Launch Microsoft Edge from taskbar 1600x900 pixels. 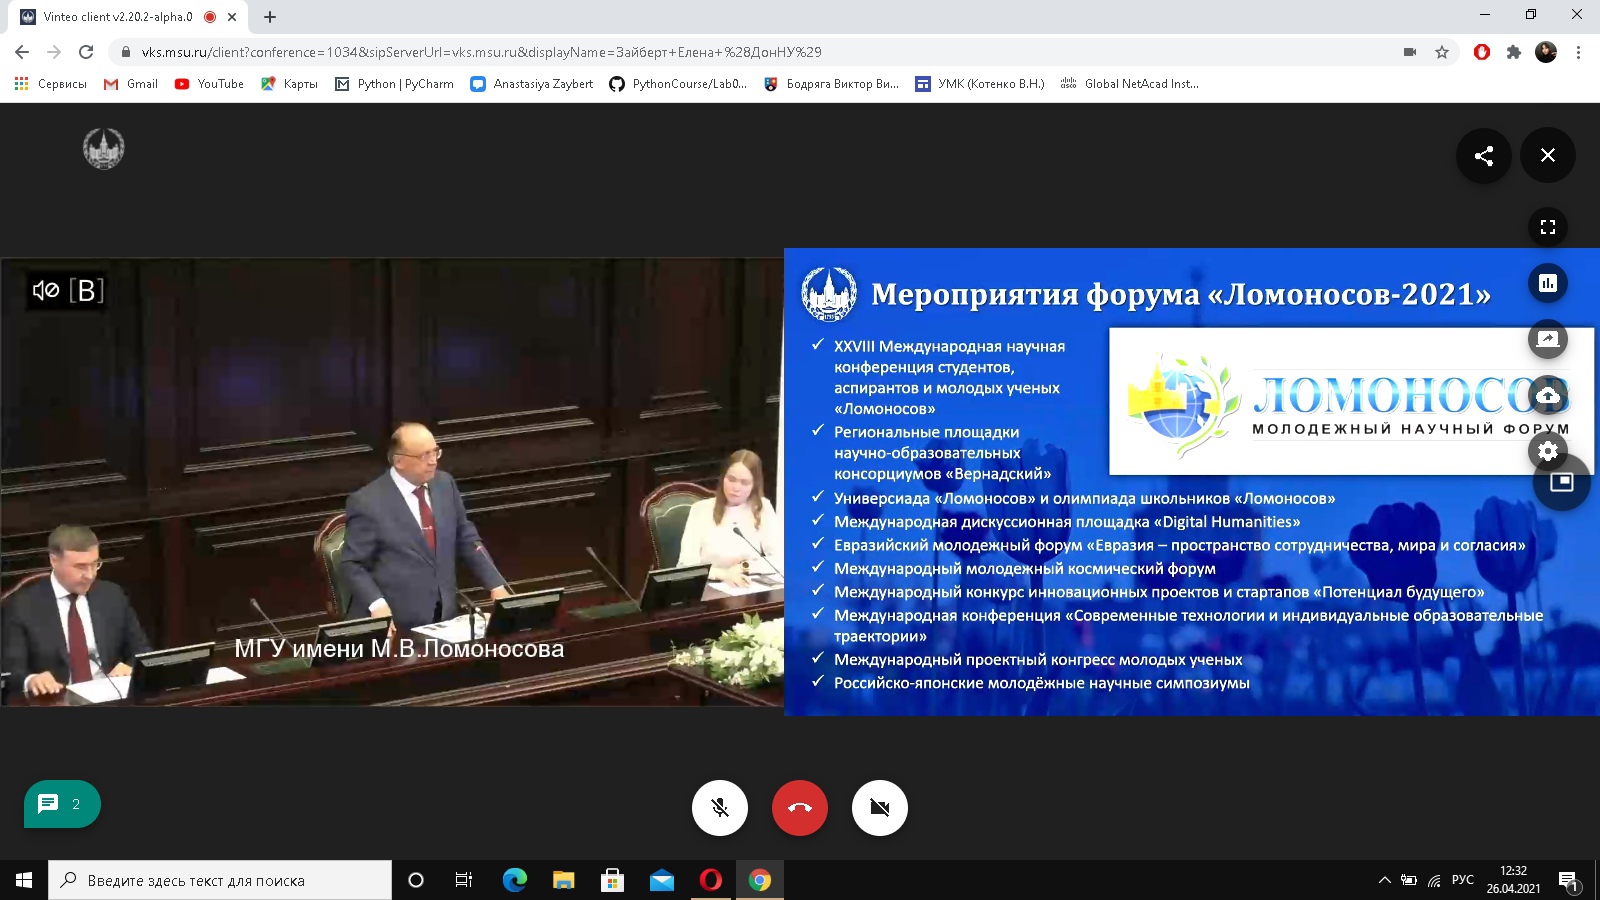(514, 880)
